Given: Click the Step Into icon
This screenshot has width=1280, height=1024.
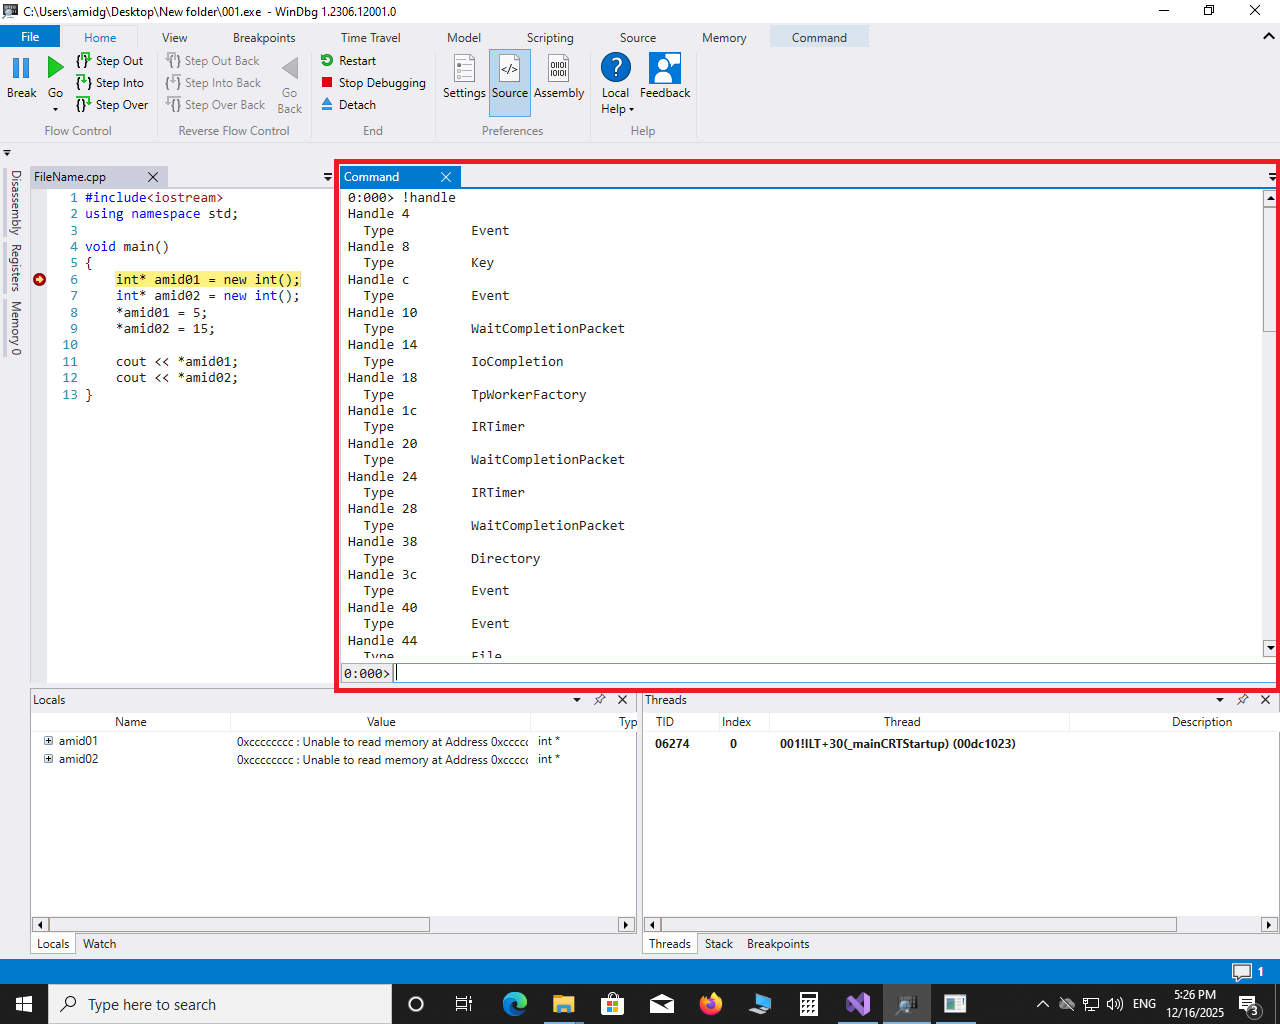Looking at the screenshot, I should (84, 83).
